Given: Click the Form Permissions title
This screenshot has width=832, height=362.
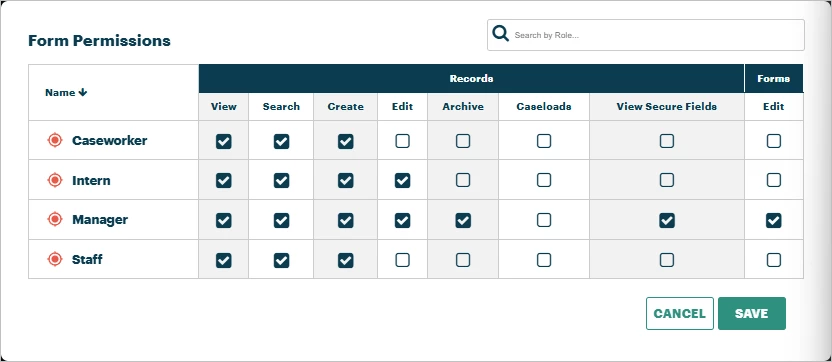Looking at the screenshot, I should click(99, 41).
